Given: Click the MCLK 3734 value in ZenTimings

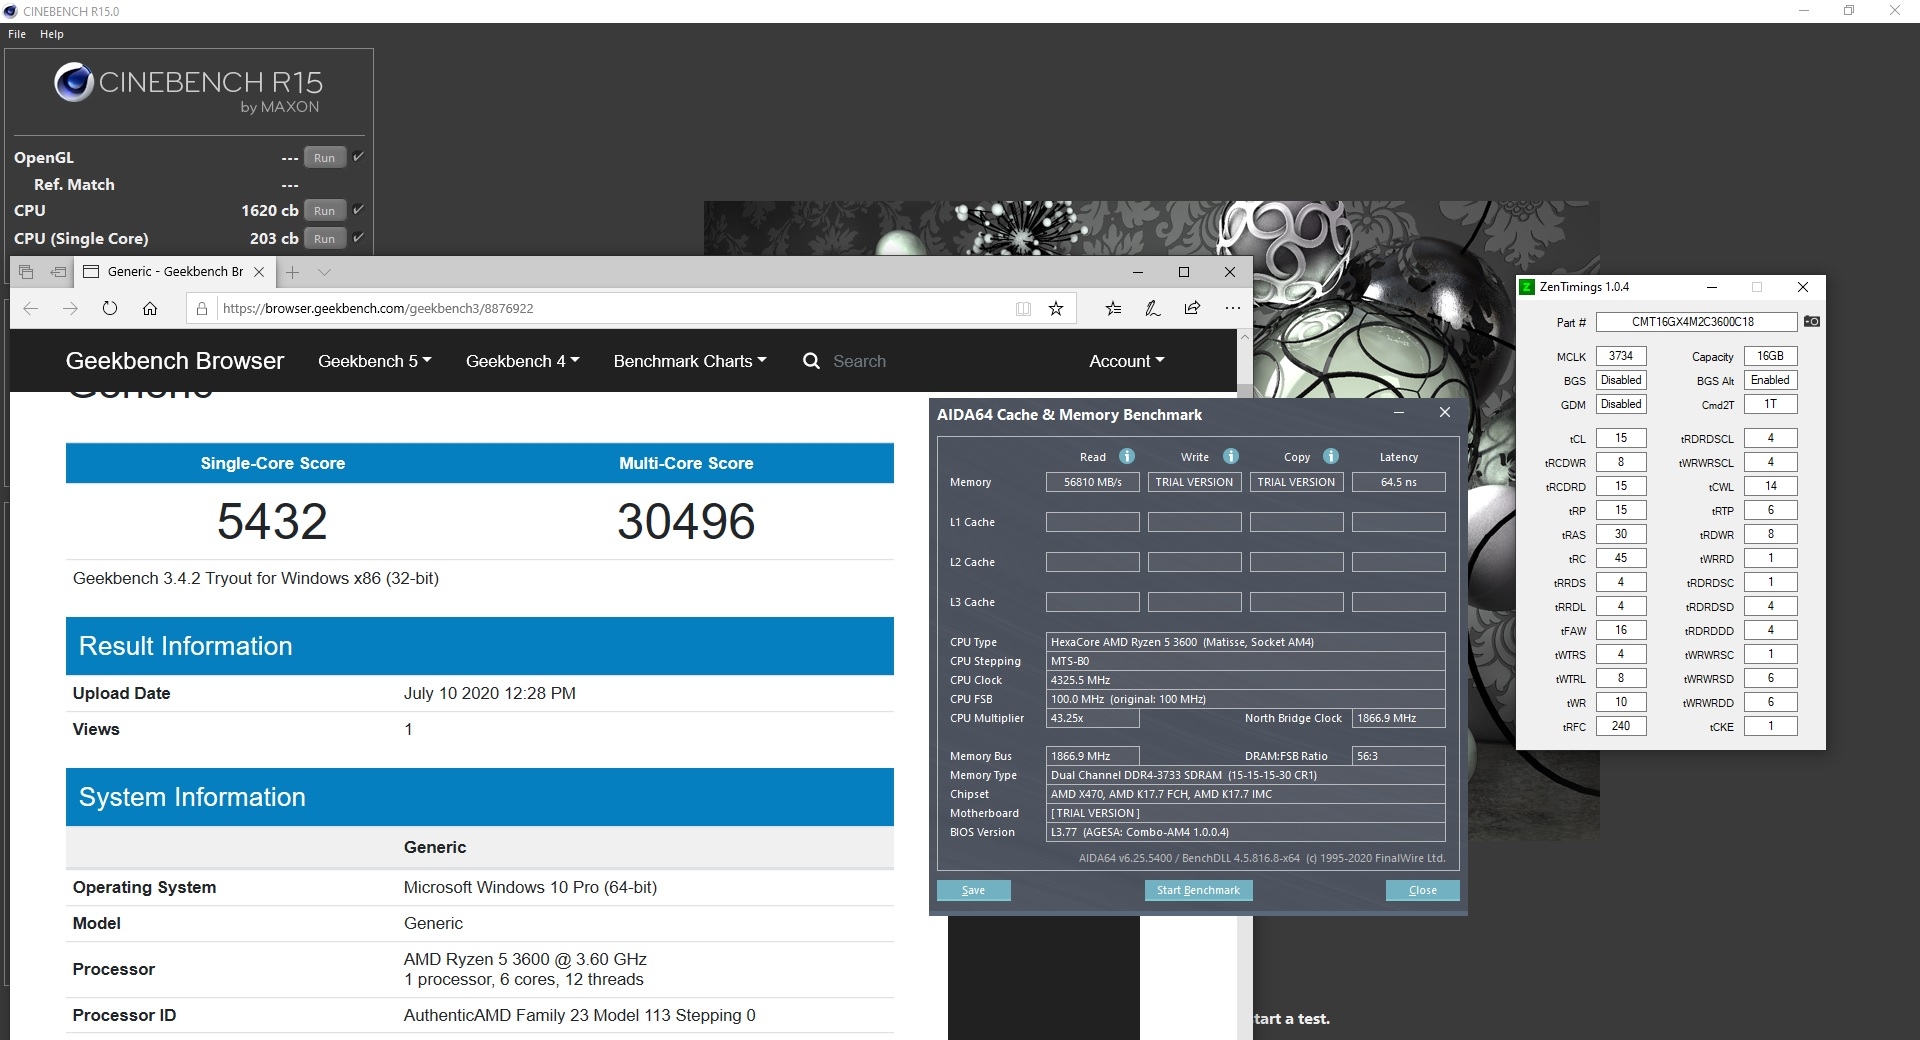Looking at the screenshot, I should pos(1621,356).
